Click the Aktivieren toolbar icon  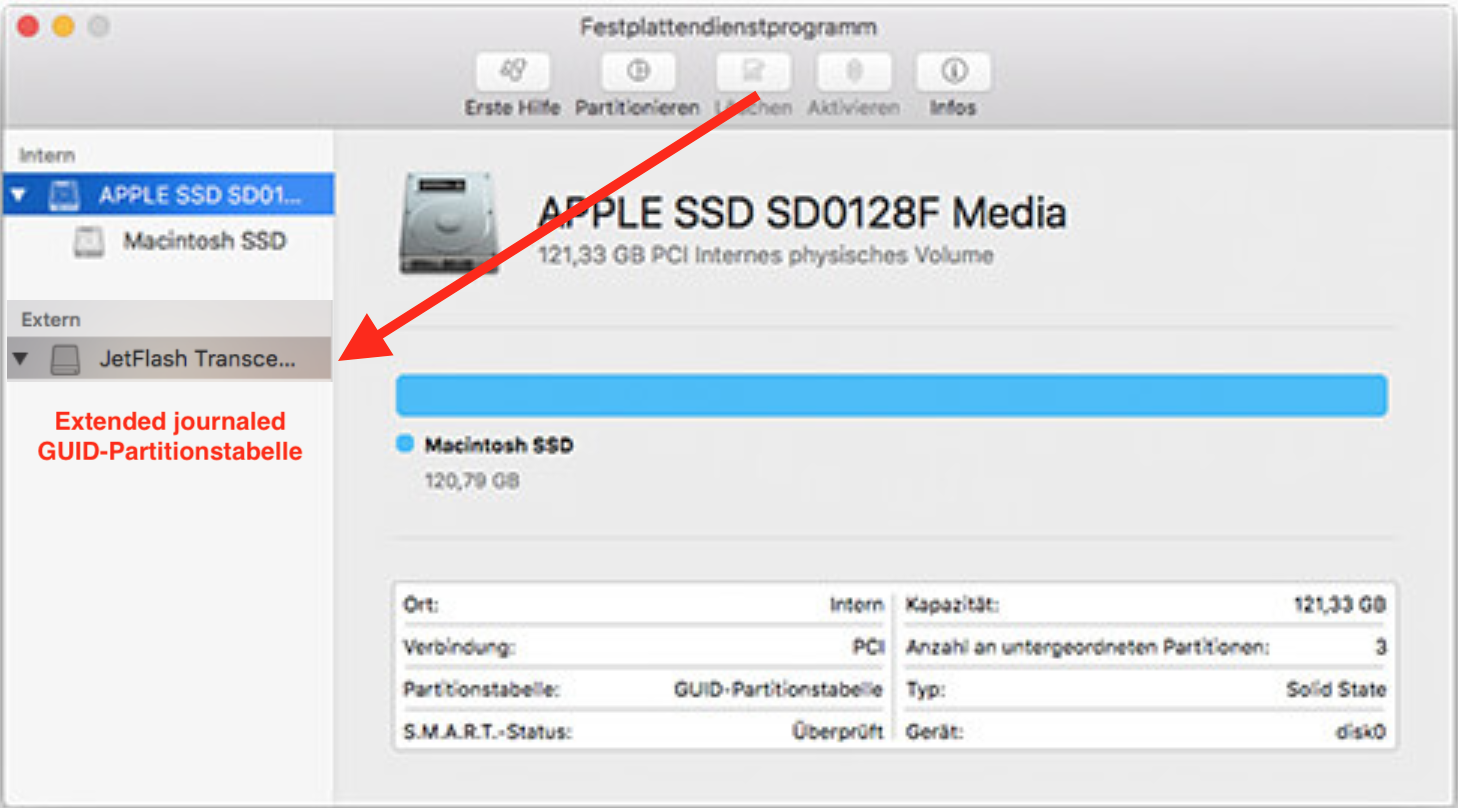[x=853, y=72]
